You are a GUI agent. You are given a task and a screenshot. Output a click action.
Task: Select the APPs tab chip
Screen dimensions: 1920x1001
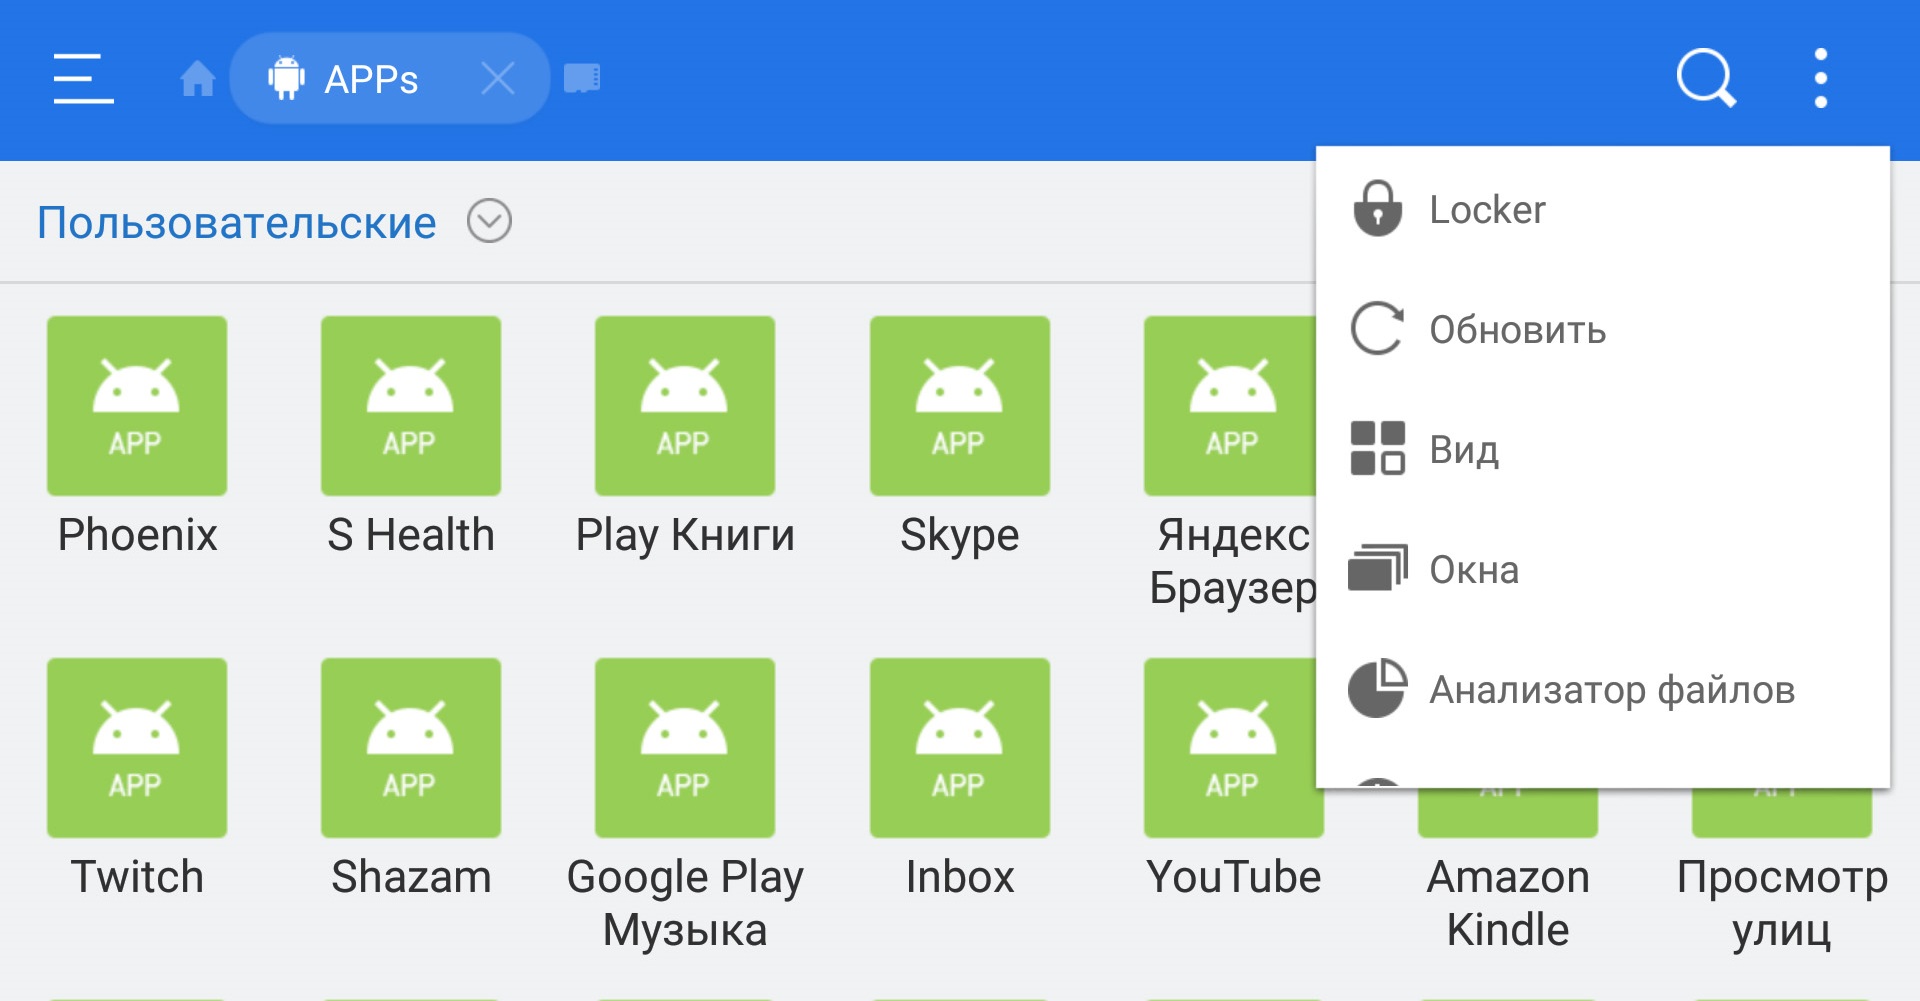(389, 78)
